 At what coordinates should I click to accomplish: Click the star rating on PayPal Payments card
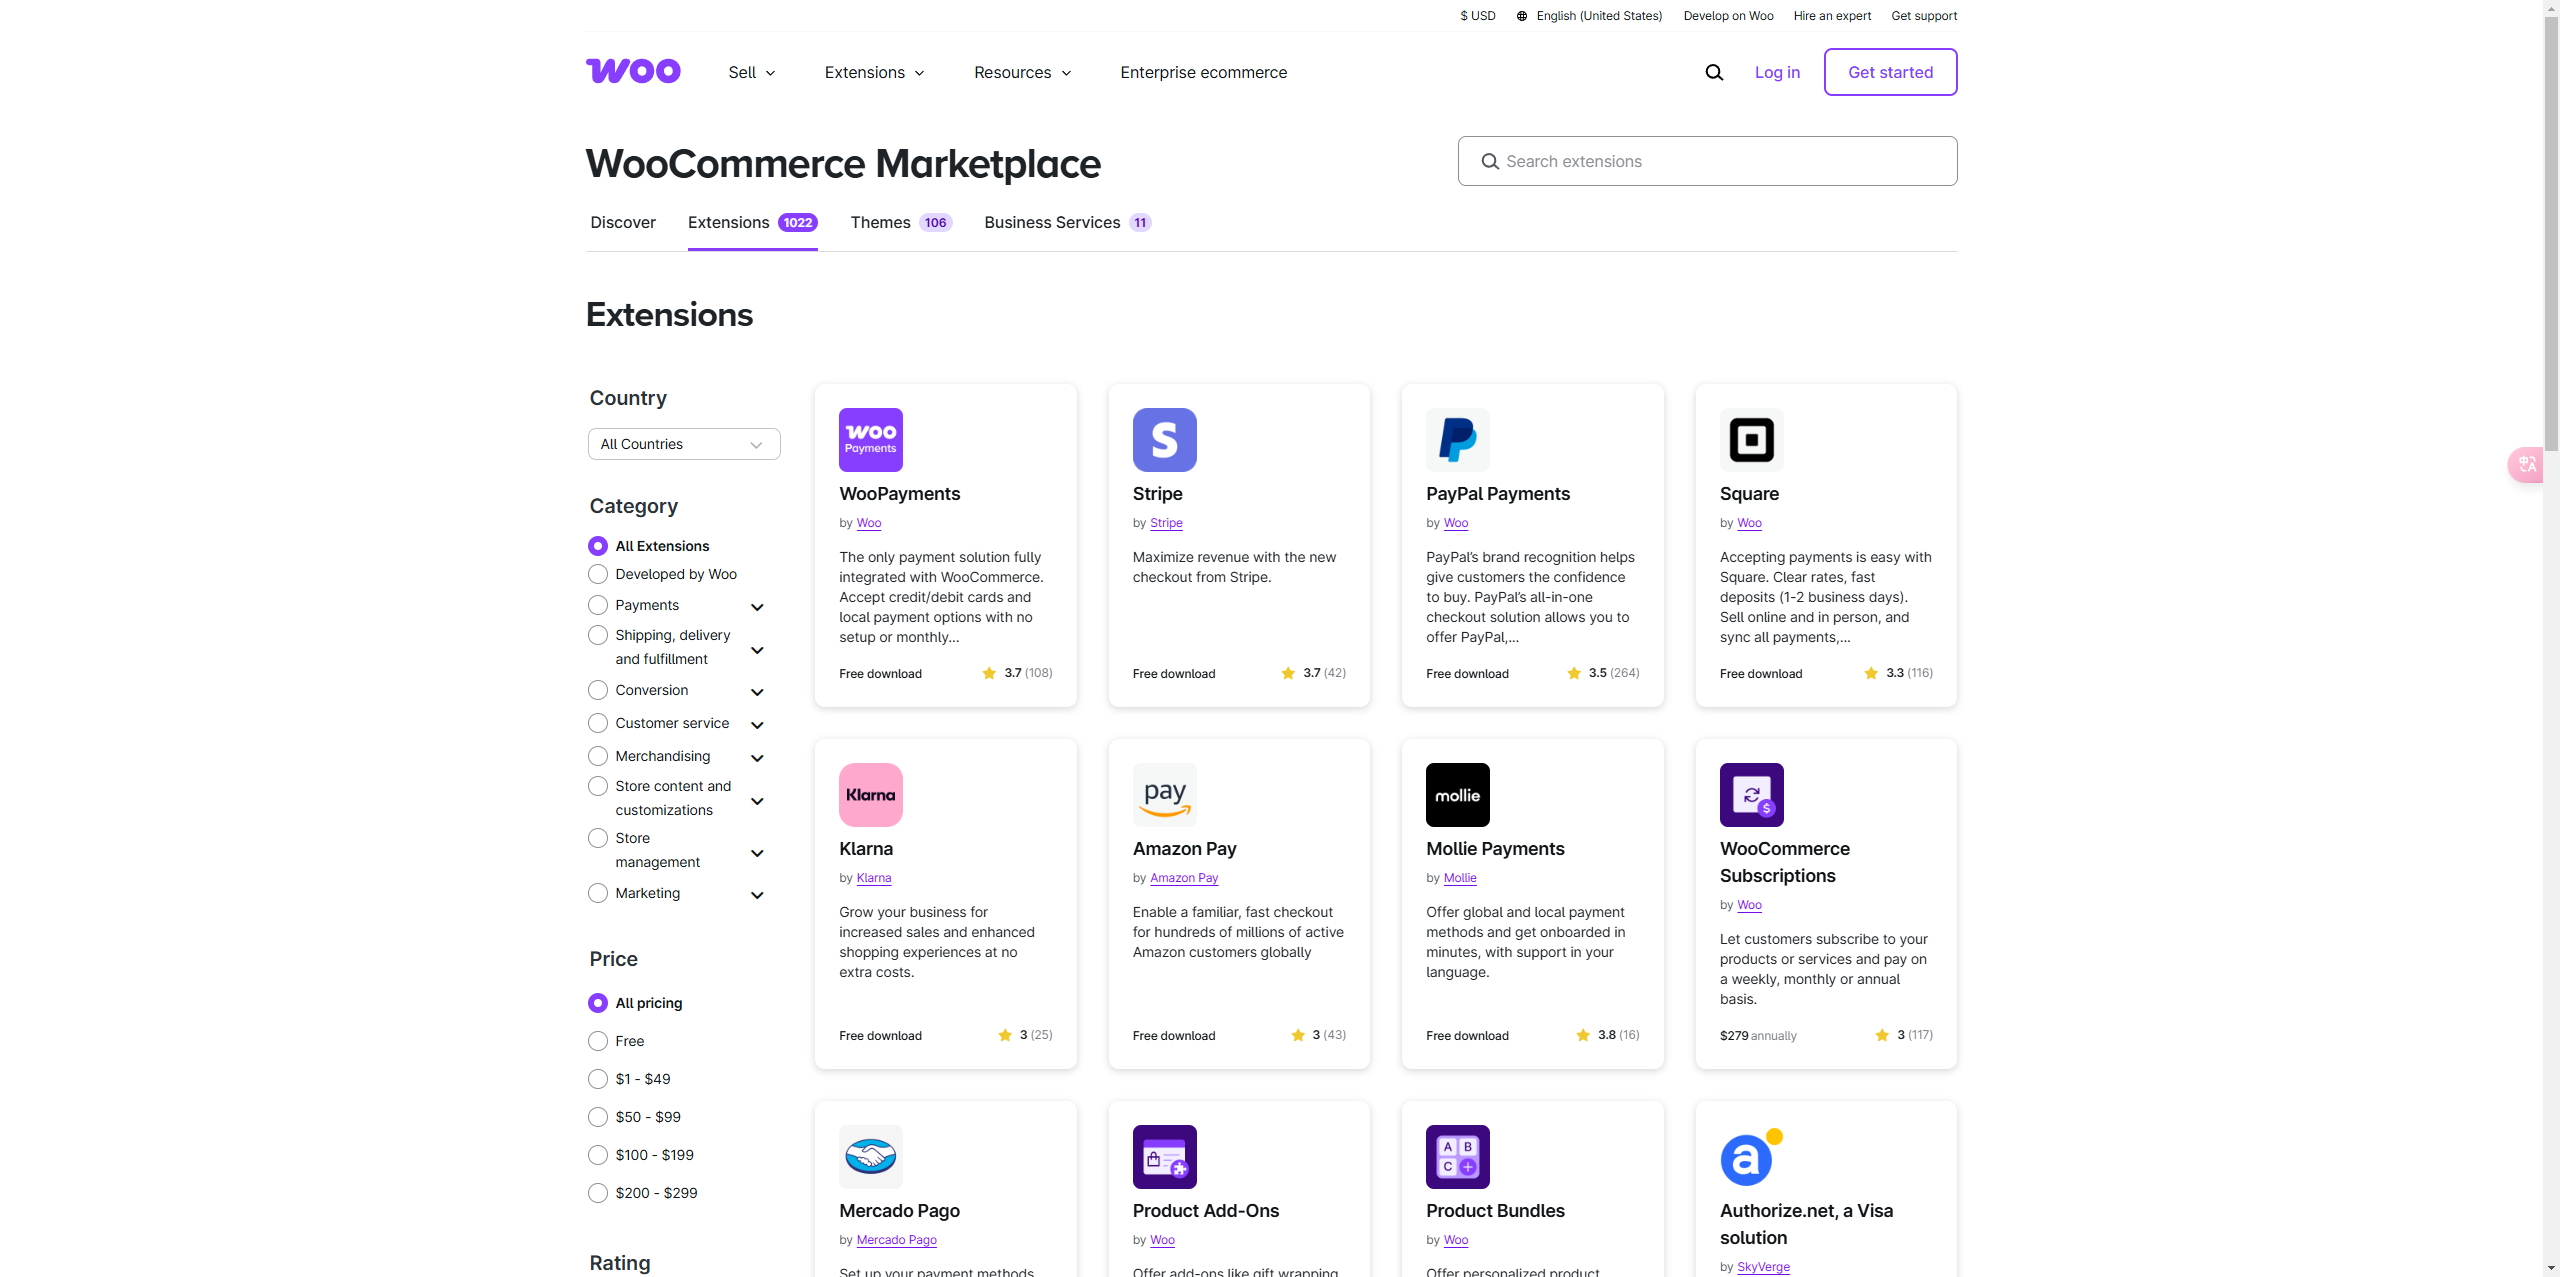click(1603, 673)
